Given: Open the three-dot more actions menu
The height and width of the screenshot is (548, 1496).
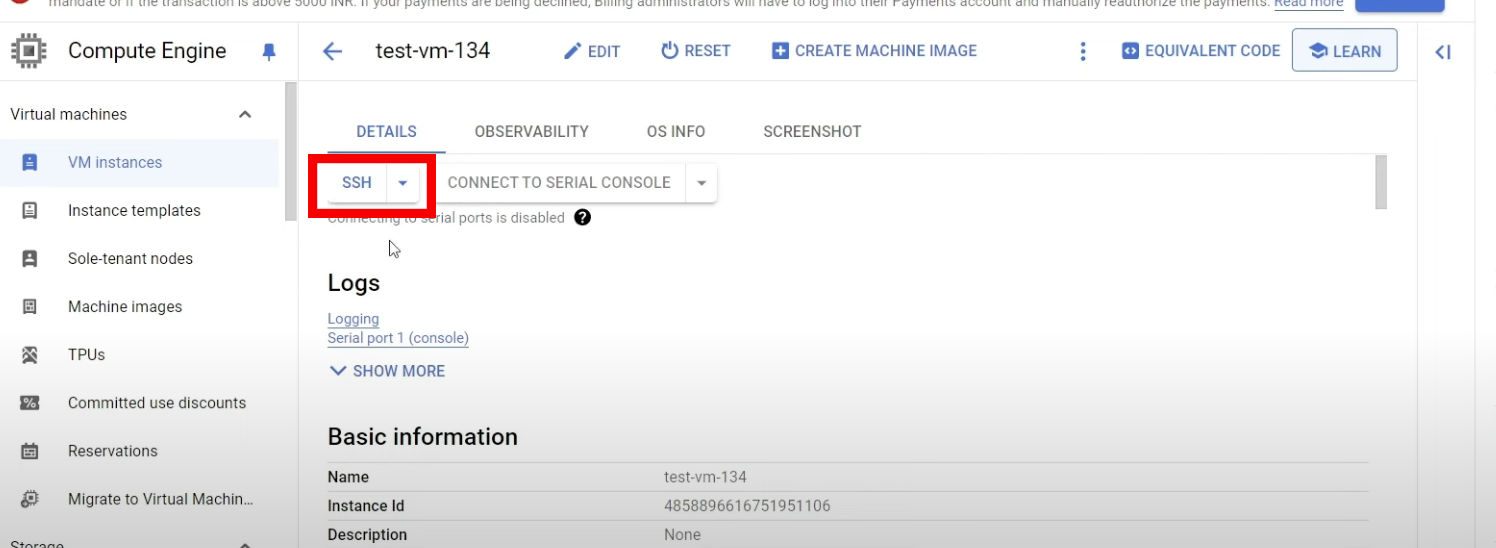Looking at the screenshot, I should pyautogui.click(x=1082, y=52).
